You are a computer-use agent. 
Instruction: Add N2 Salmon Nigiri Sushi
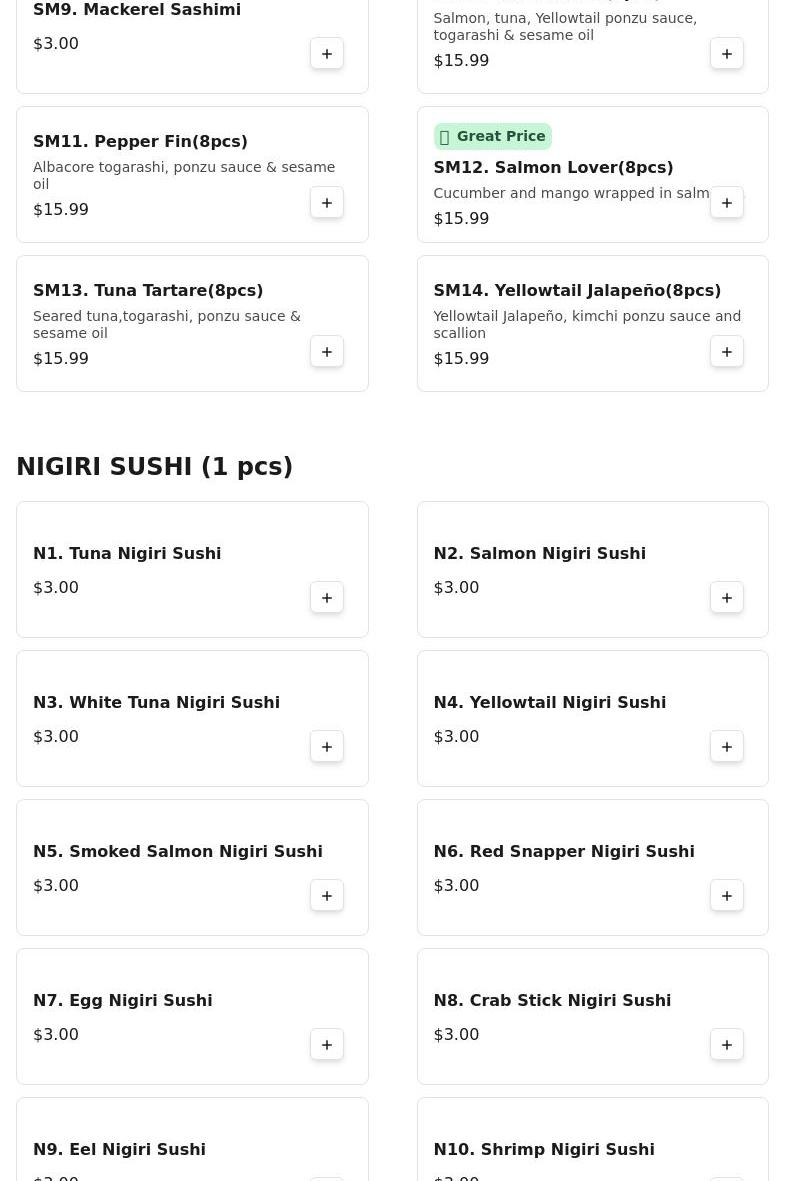727,598
